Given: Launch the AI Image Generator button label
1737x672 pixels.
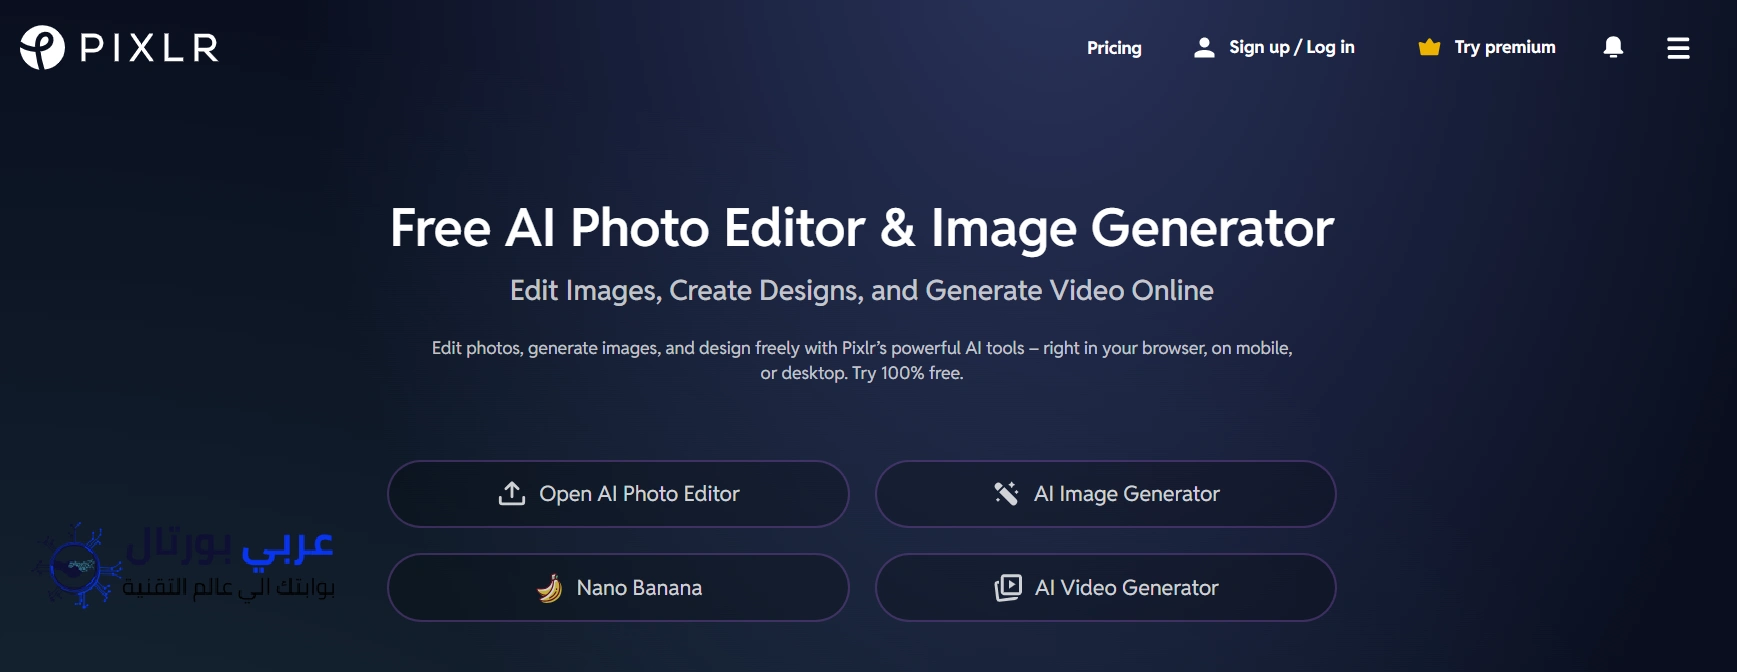Looking at the screenshot, I should click(x=1126, y=494).
